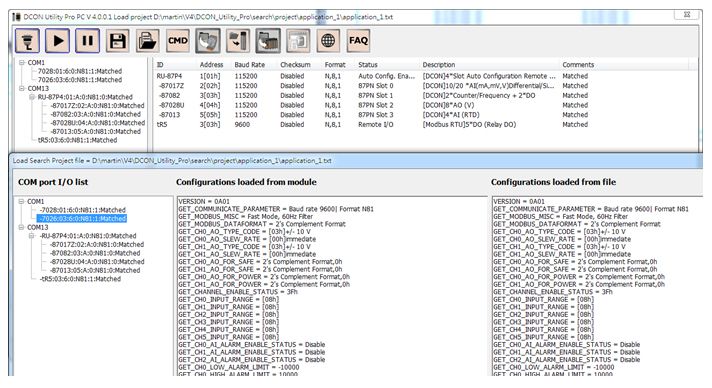The image size is (712, 388).
Task: Select 7028:01:6:0:N81:1:Matched in the main window tree
Action: tap(80, 71)
